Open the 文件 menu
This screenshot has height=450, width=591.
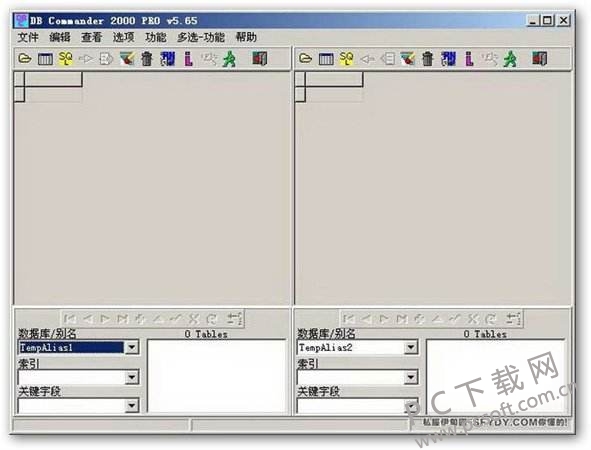coord(28,37)
